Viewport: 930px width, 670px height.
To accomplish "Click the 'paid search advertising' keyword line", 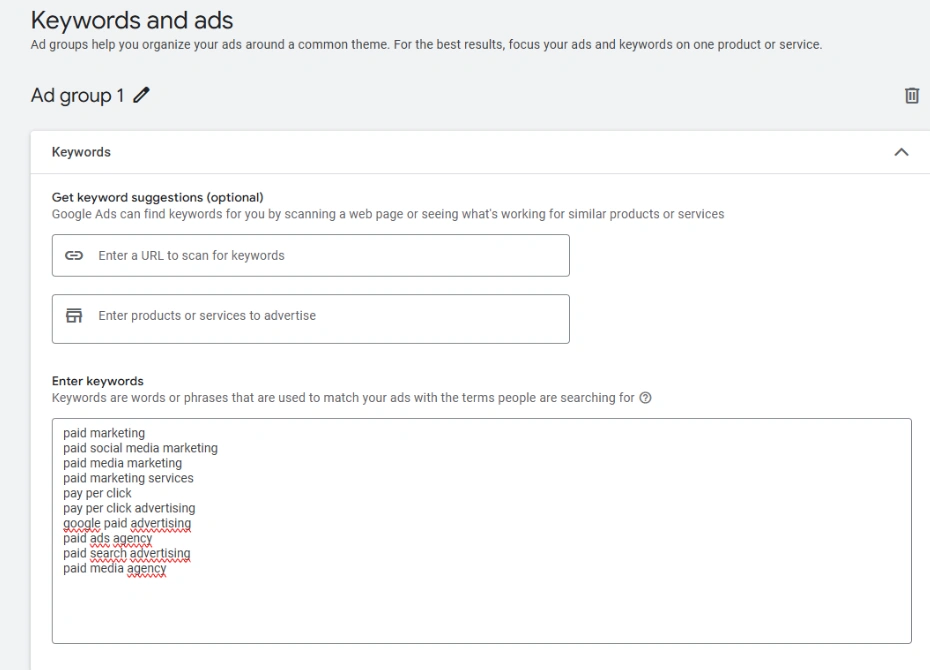I will click(126, 553).
